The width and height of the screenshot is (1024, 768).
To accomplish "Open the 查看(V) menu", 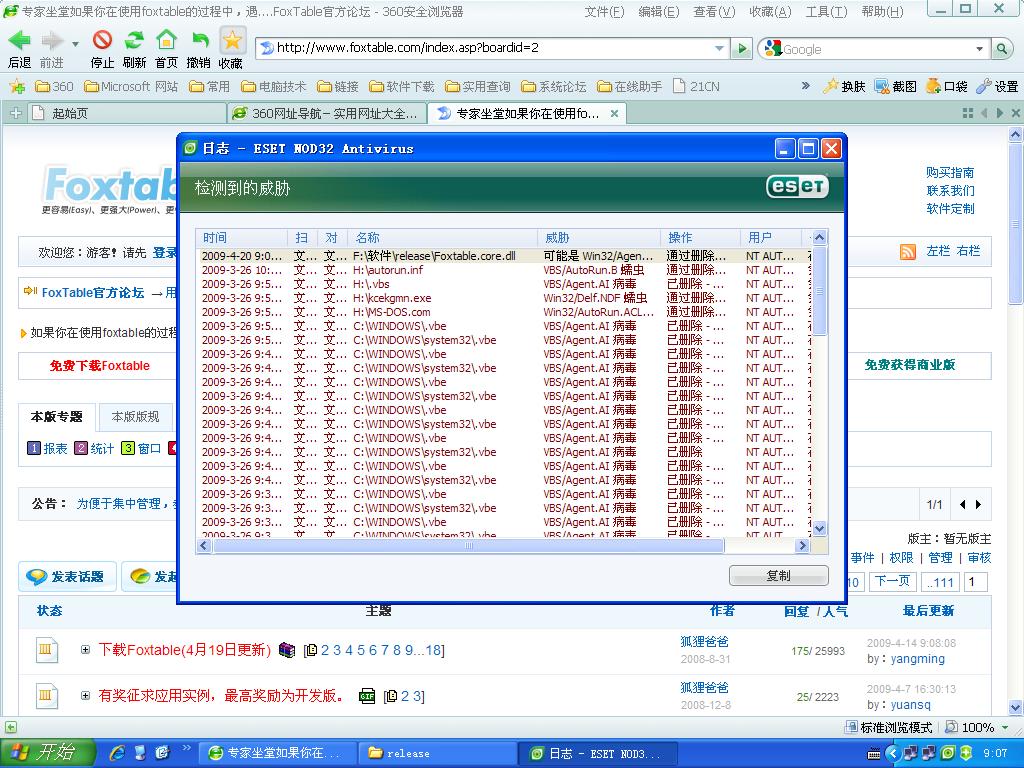I will (714, 12).
